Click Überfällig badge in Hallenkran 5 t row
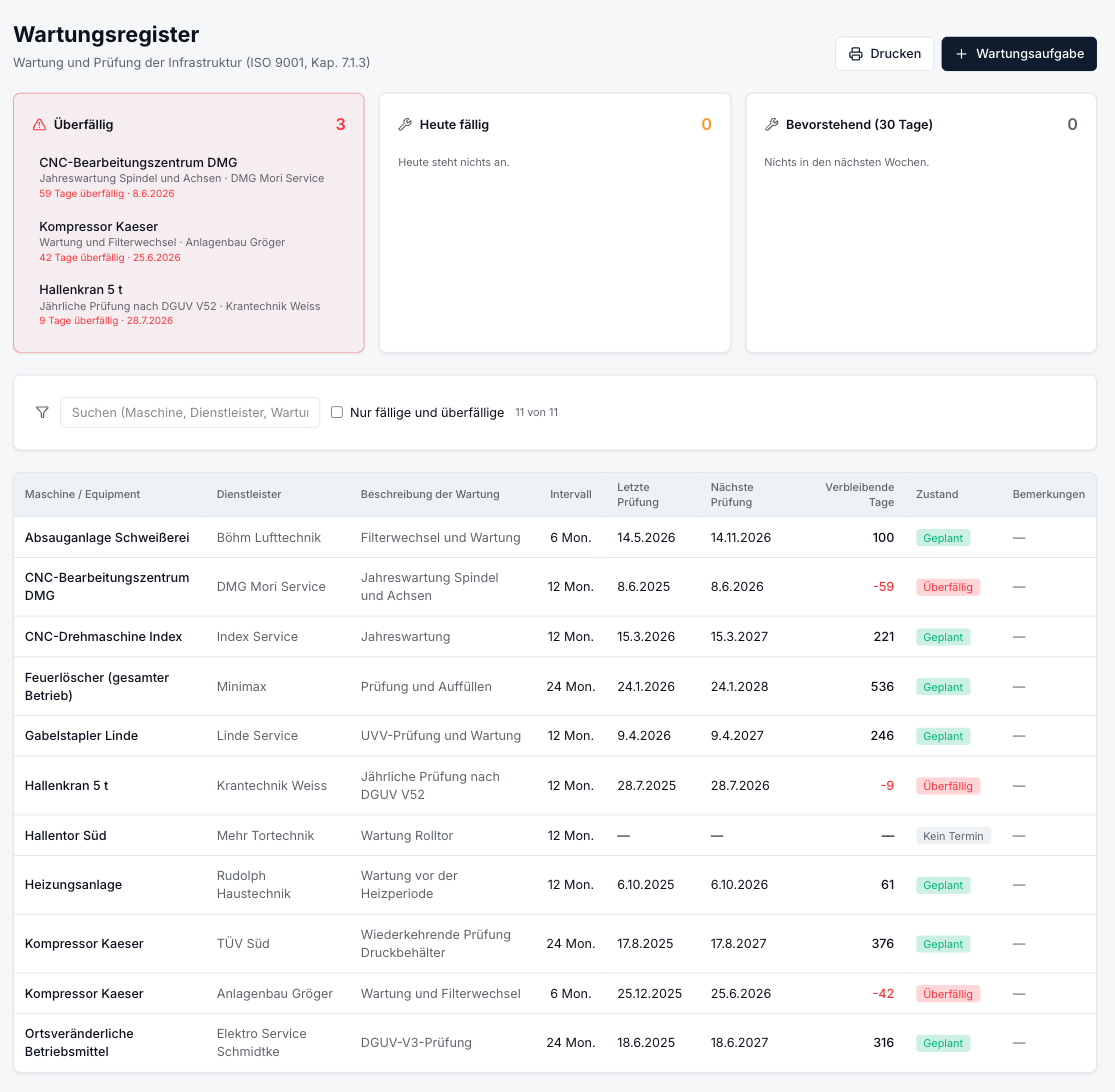Image resolution: width=1115 pixels, height=1092 pixels. (x=948, y=786)
